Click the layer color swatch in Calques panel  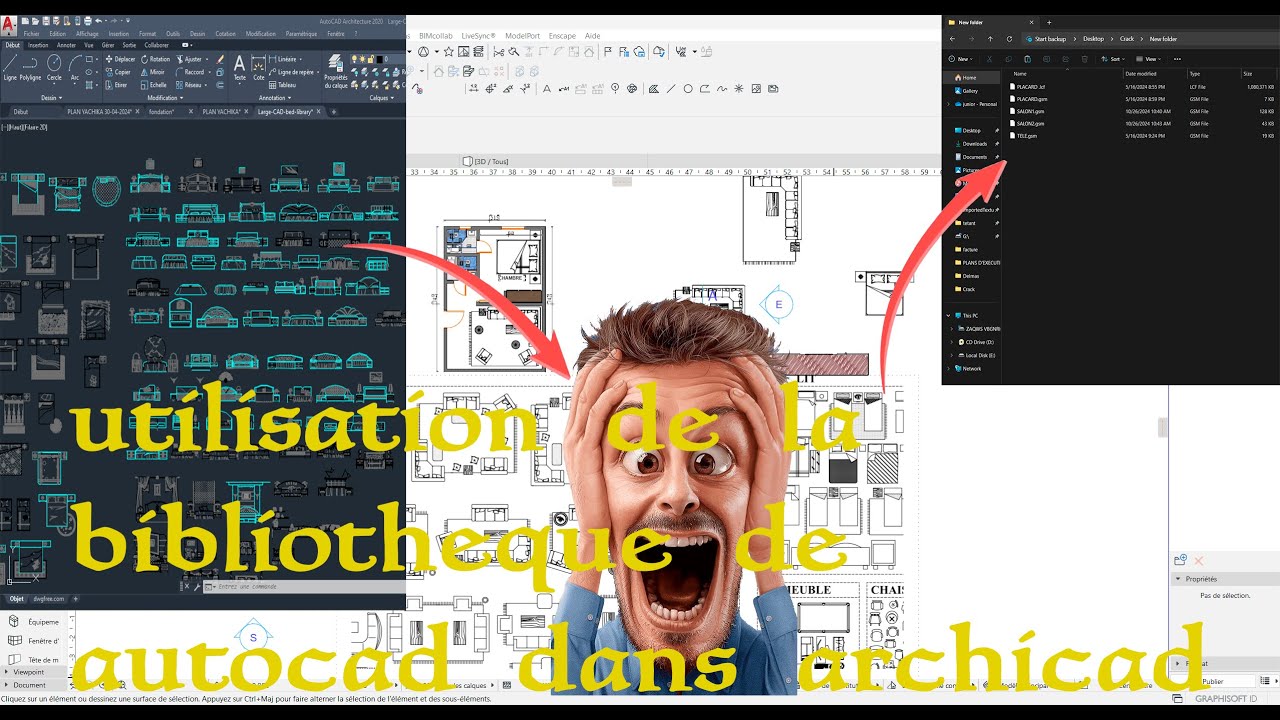pyautogui.click(x=380, y=59)
